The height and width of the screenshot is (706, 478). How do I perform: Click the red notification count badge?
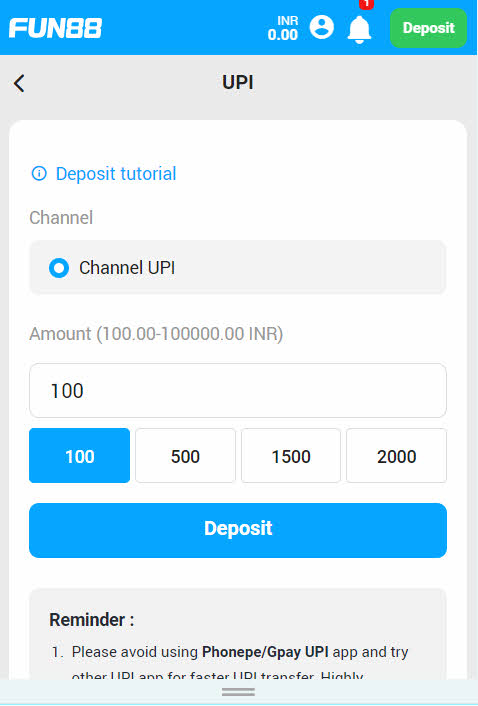pos(366,4)
